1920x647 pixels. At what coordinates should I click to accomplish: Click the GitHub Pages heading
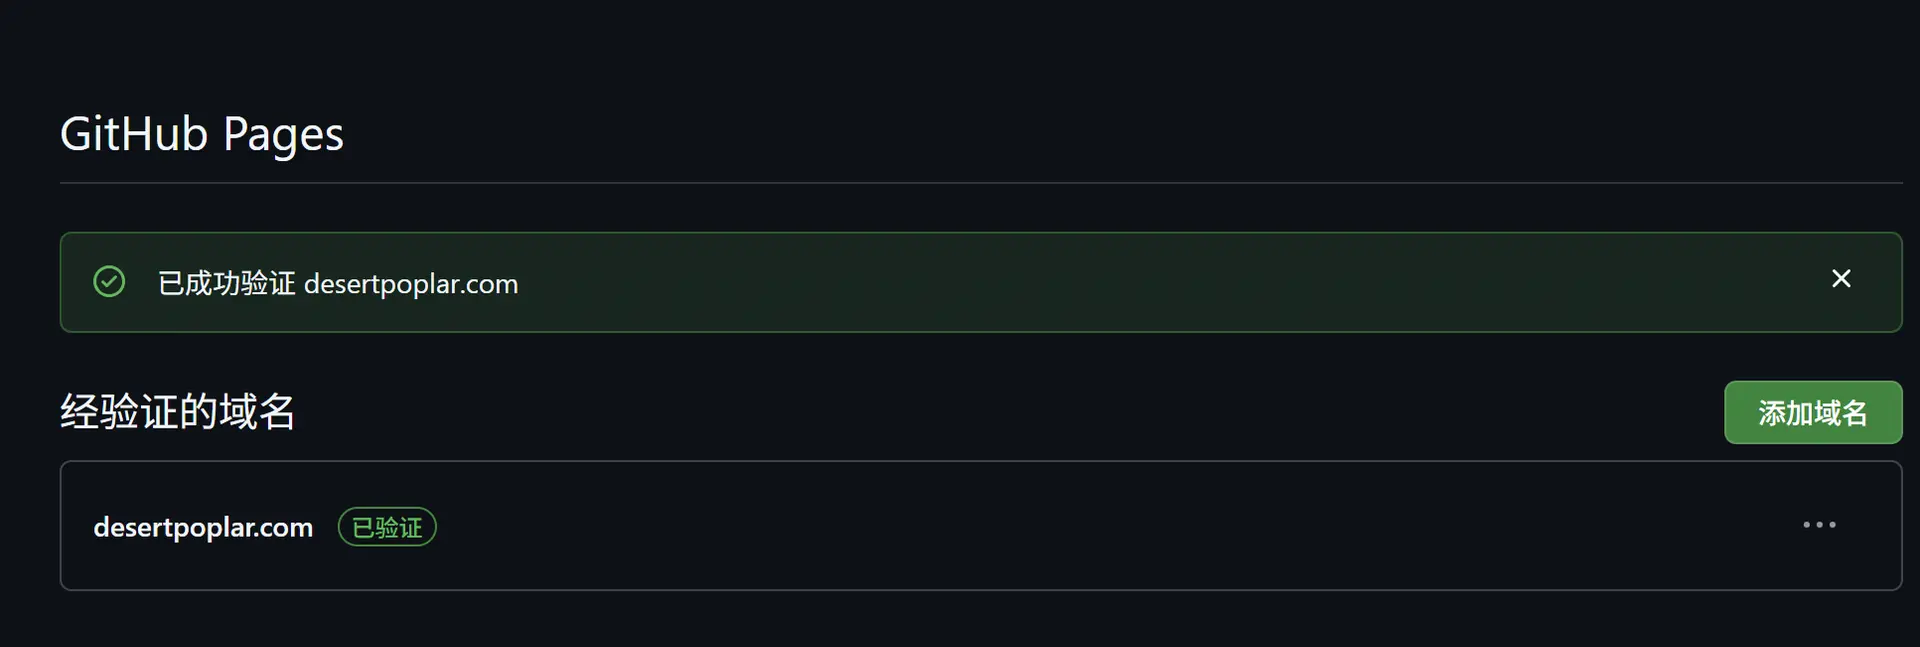[202, 134]
